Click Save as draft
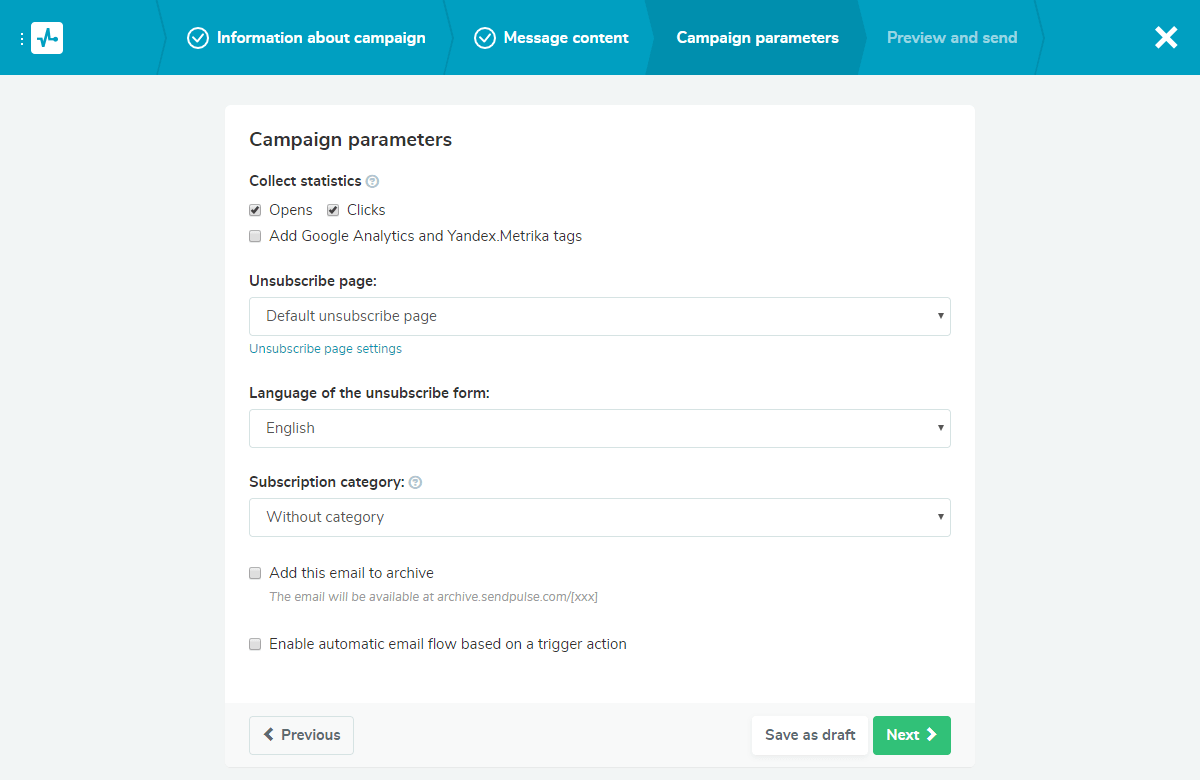The image size is (1200, 780). (x=810, y=735)
